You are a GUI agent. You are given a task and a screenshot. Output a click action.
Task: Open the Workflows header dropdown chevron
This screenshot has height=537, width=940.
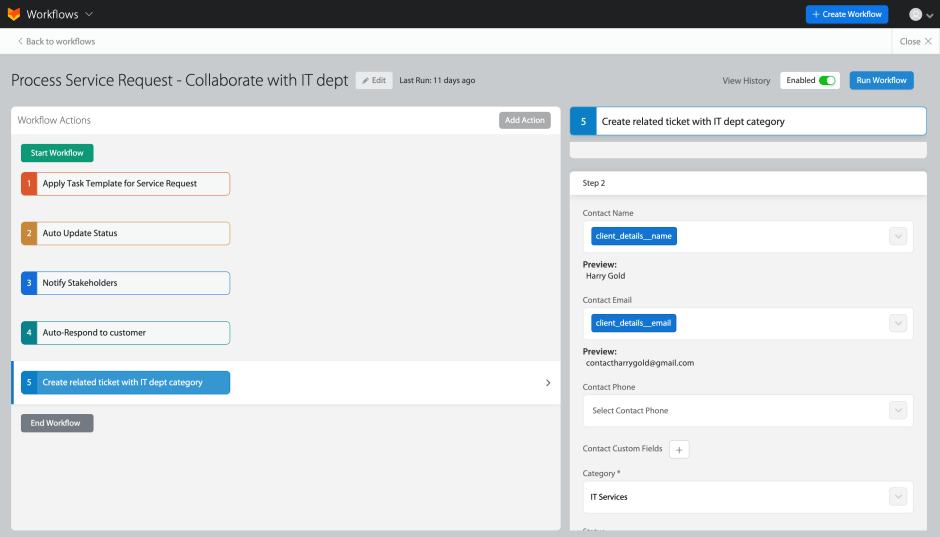(89, 14)
